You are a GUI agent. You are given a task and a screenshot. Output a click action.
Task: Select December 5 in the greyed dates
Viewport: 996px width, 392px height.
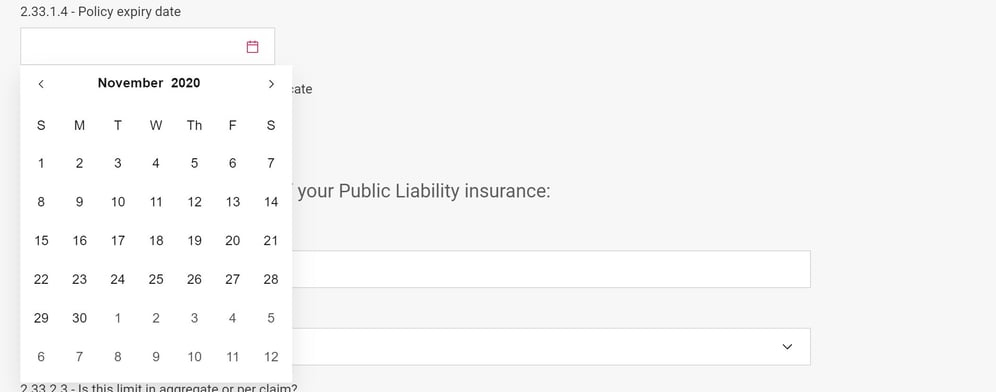[x=271, y=318]
